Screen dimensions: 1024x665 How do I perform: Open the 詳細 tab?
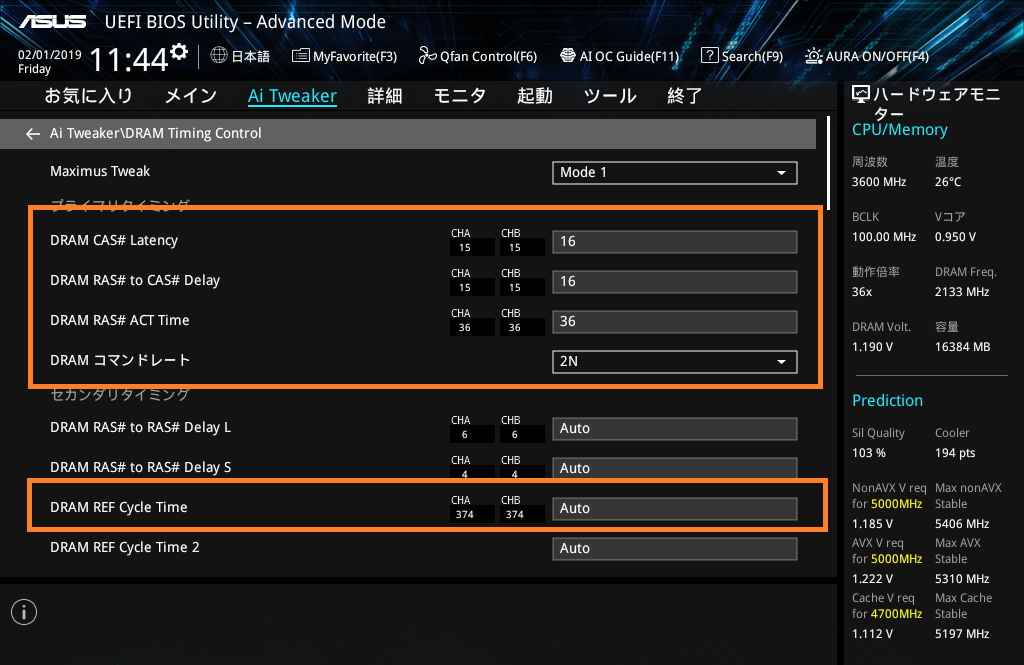[385, 96]
